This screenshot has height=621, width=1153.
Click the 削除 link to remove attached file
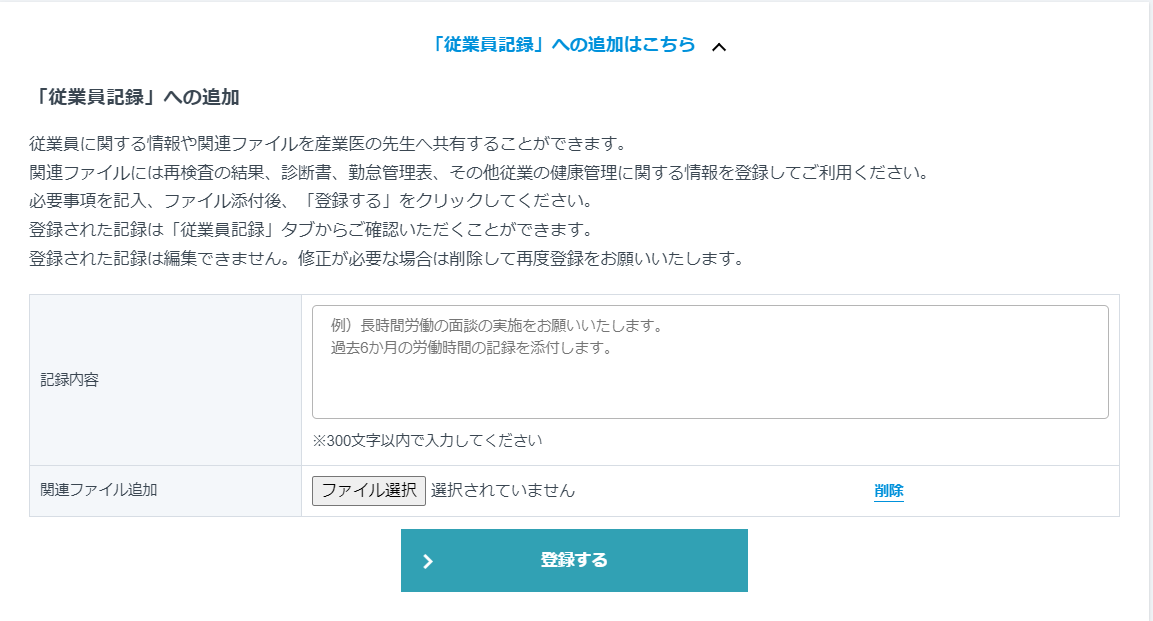[888, 490]
